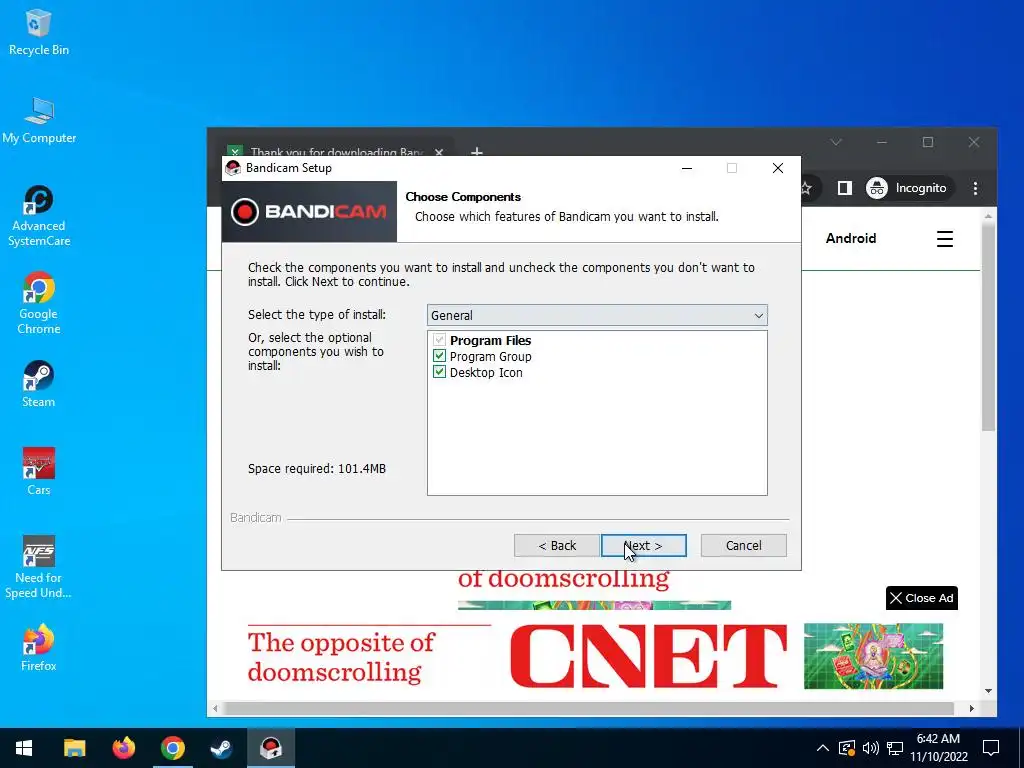The width and height of the screenshot is (1024, 768).
Task: Click 'The opposite of doomscrolling' ad text
Action: click(341, 657)
